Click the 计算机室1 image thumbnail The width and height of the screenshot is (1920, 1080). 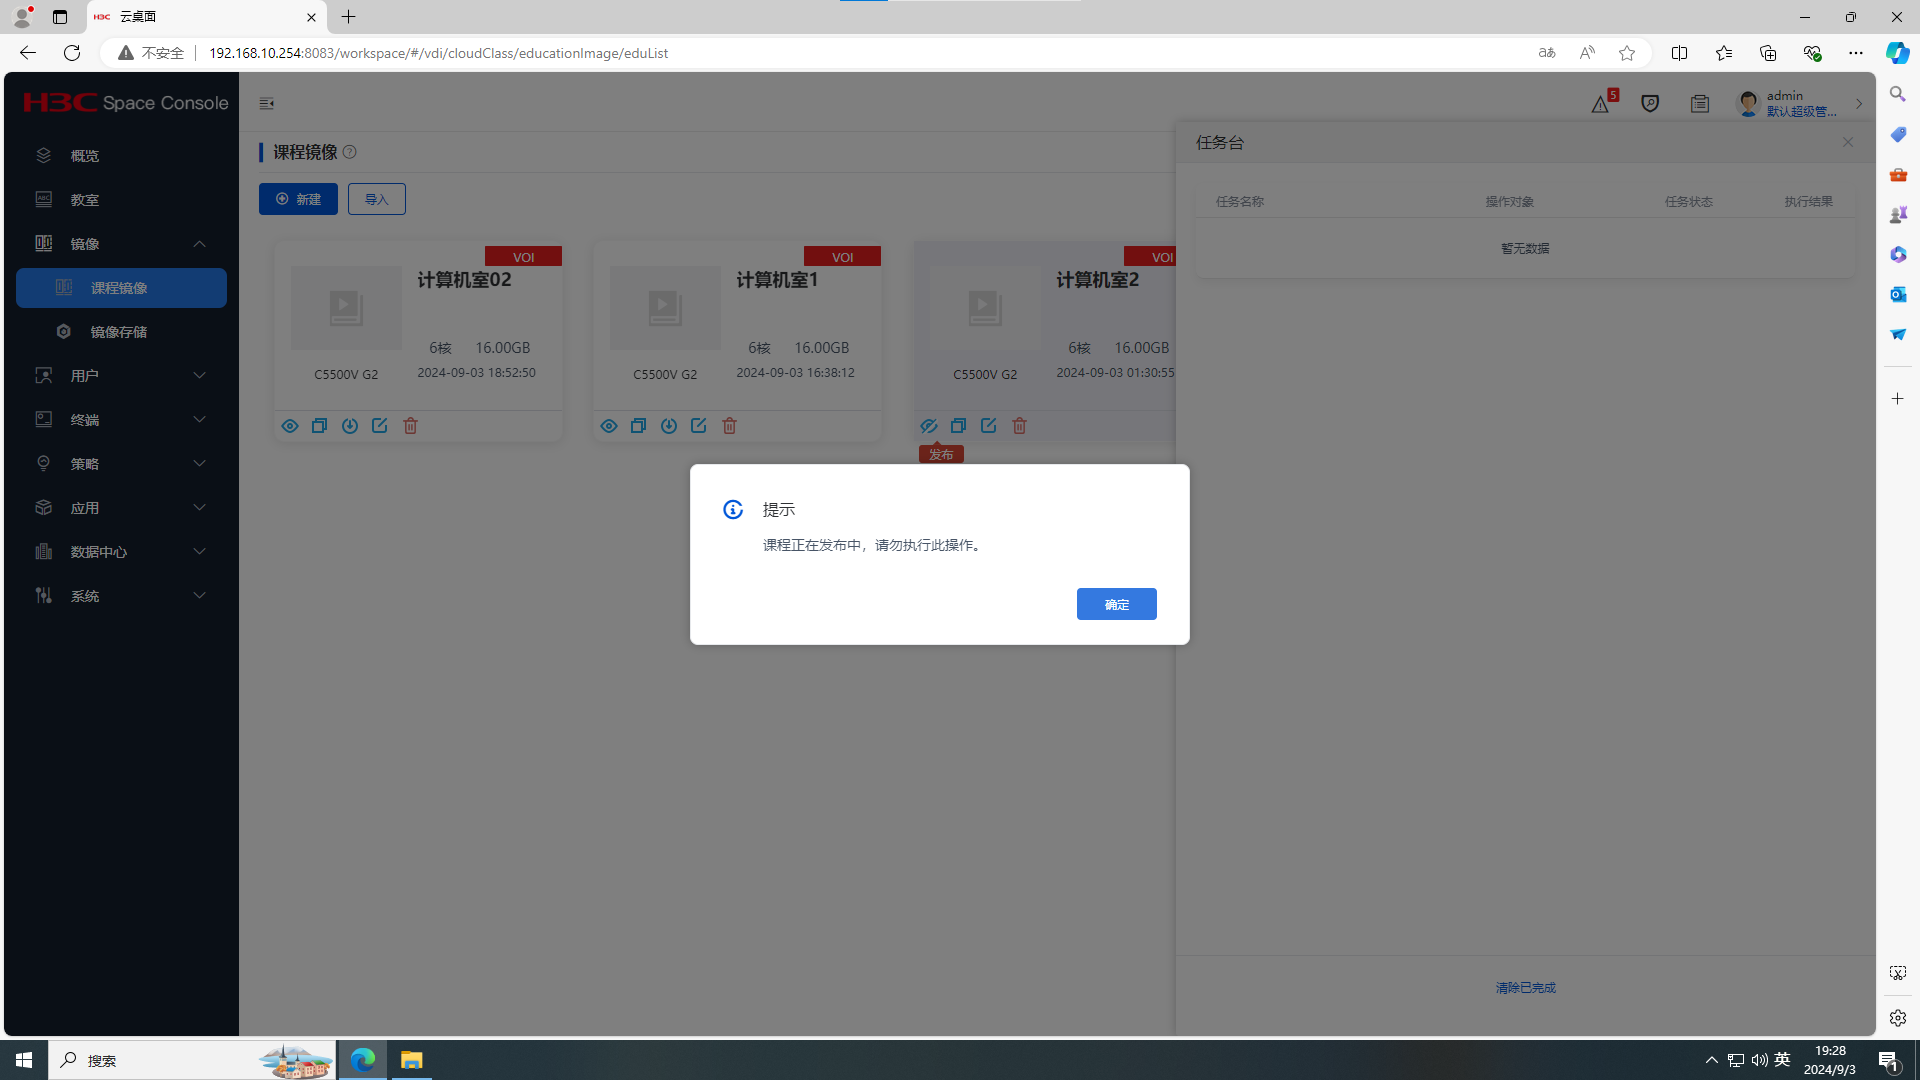665,308
